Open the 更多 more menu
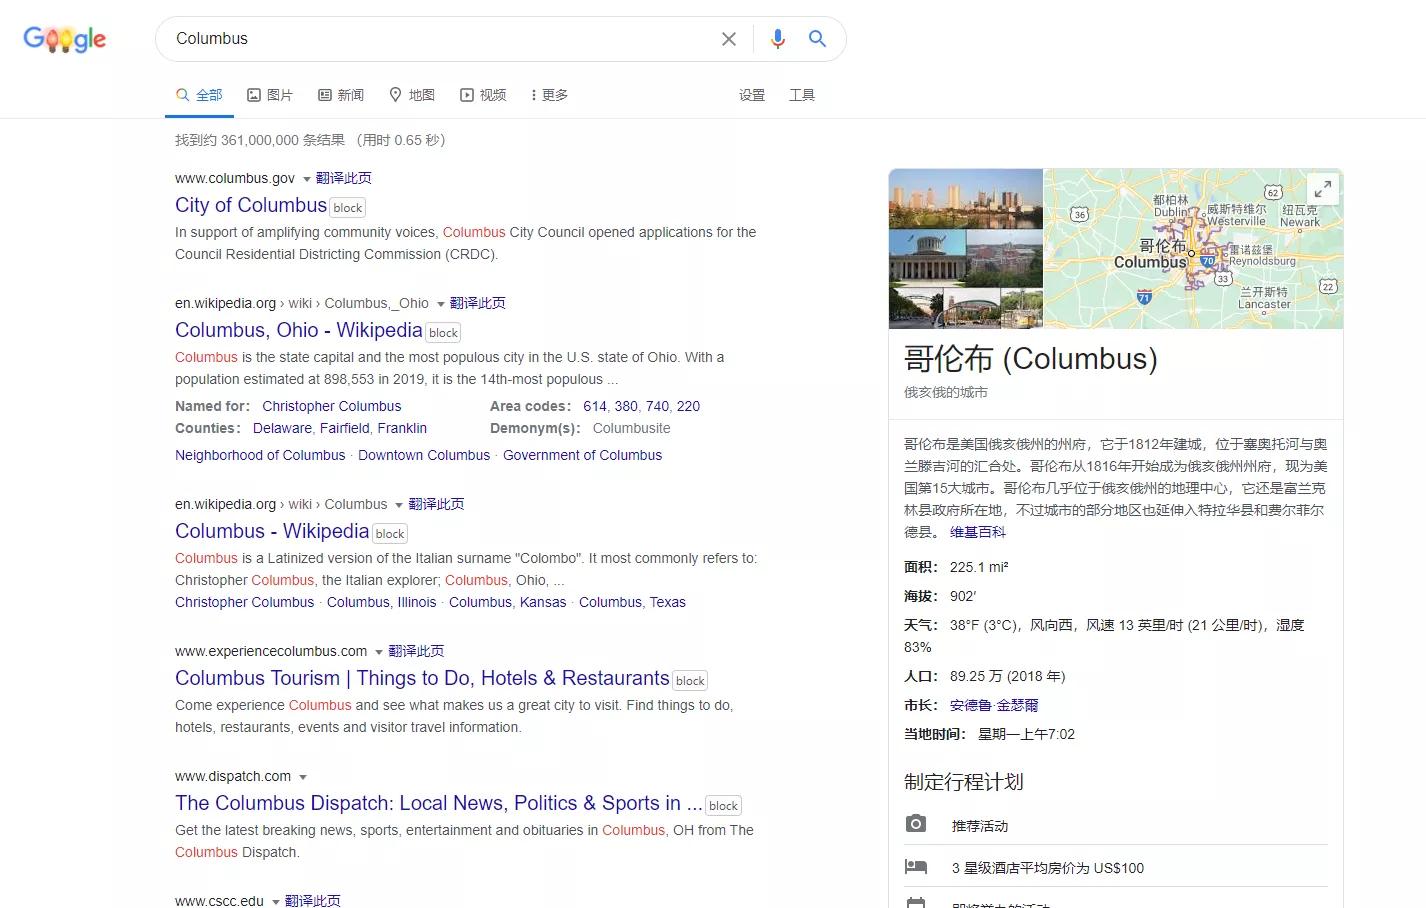 [x=549, y=95]
